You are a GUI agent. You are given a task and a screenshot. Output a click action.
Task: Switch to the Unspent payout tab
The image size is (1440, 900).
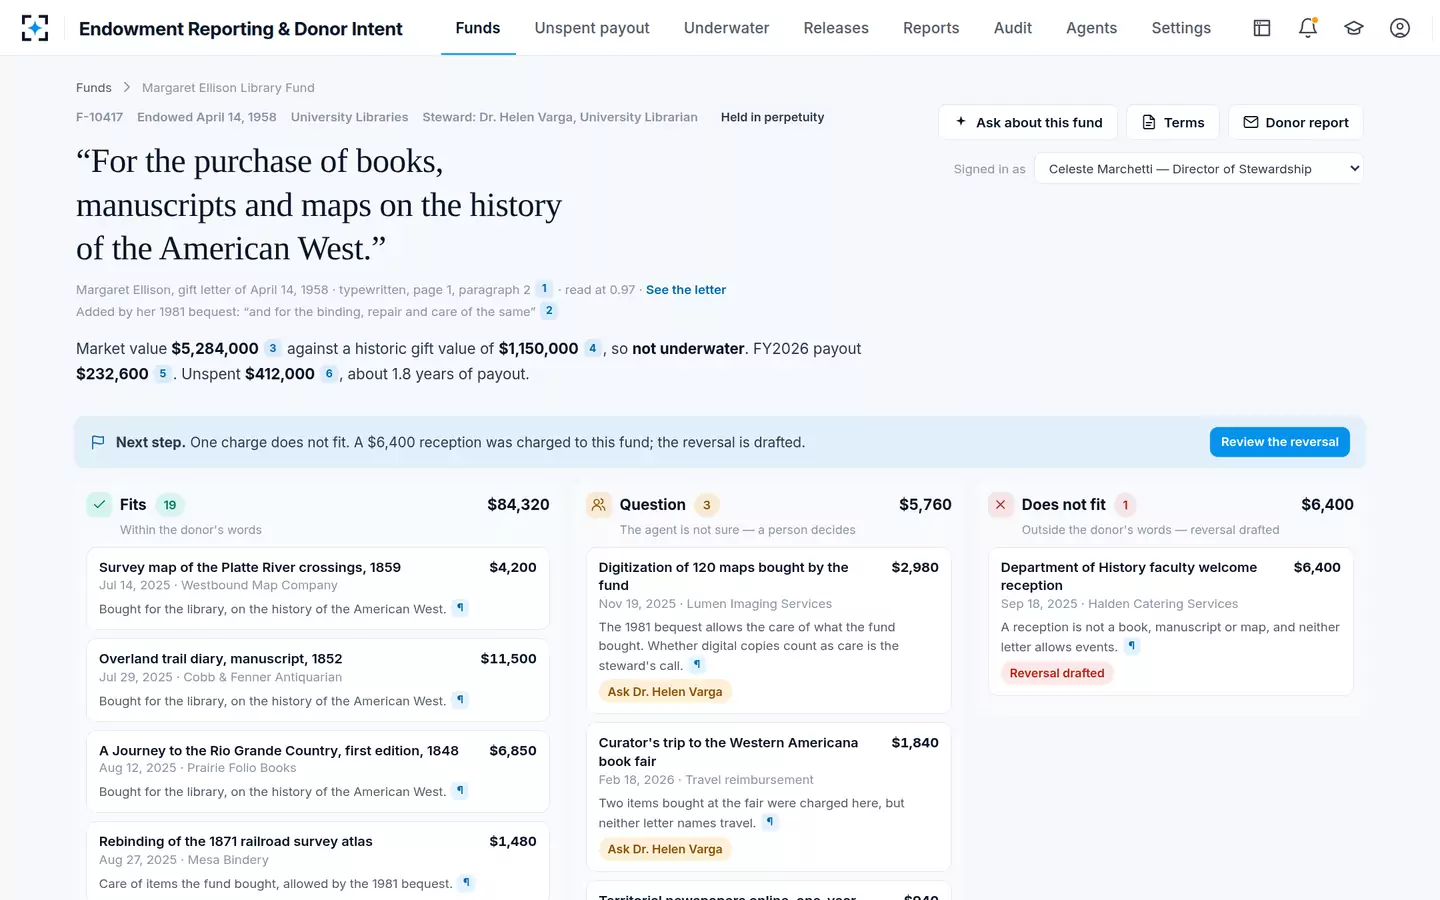(592, 28)
